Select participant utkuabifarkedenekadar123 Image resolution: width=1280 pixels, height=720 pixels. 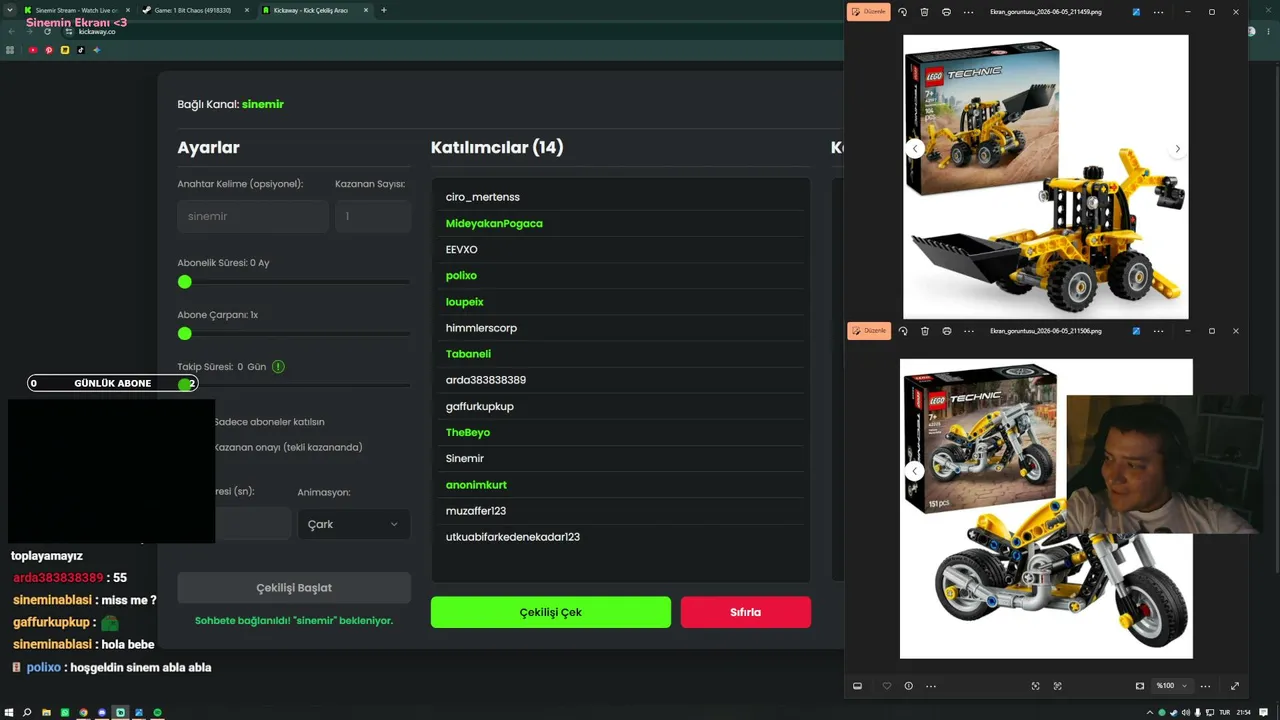(621, 537)
